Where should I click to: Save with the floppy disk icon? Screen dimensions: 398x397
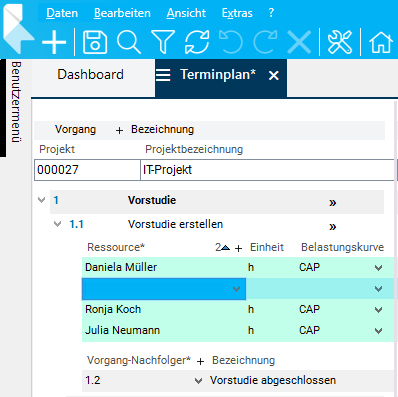point(95,42)
